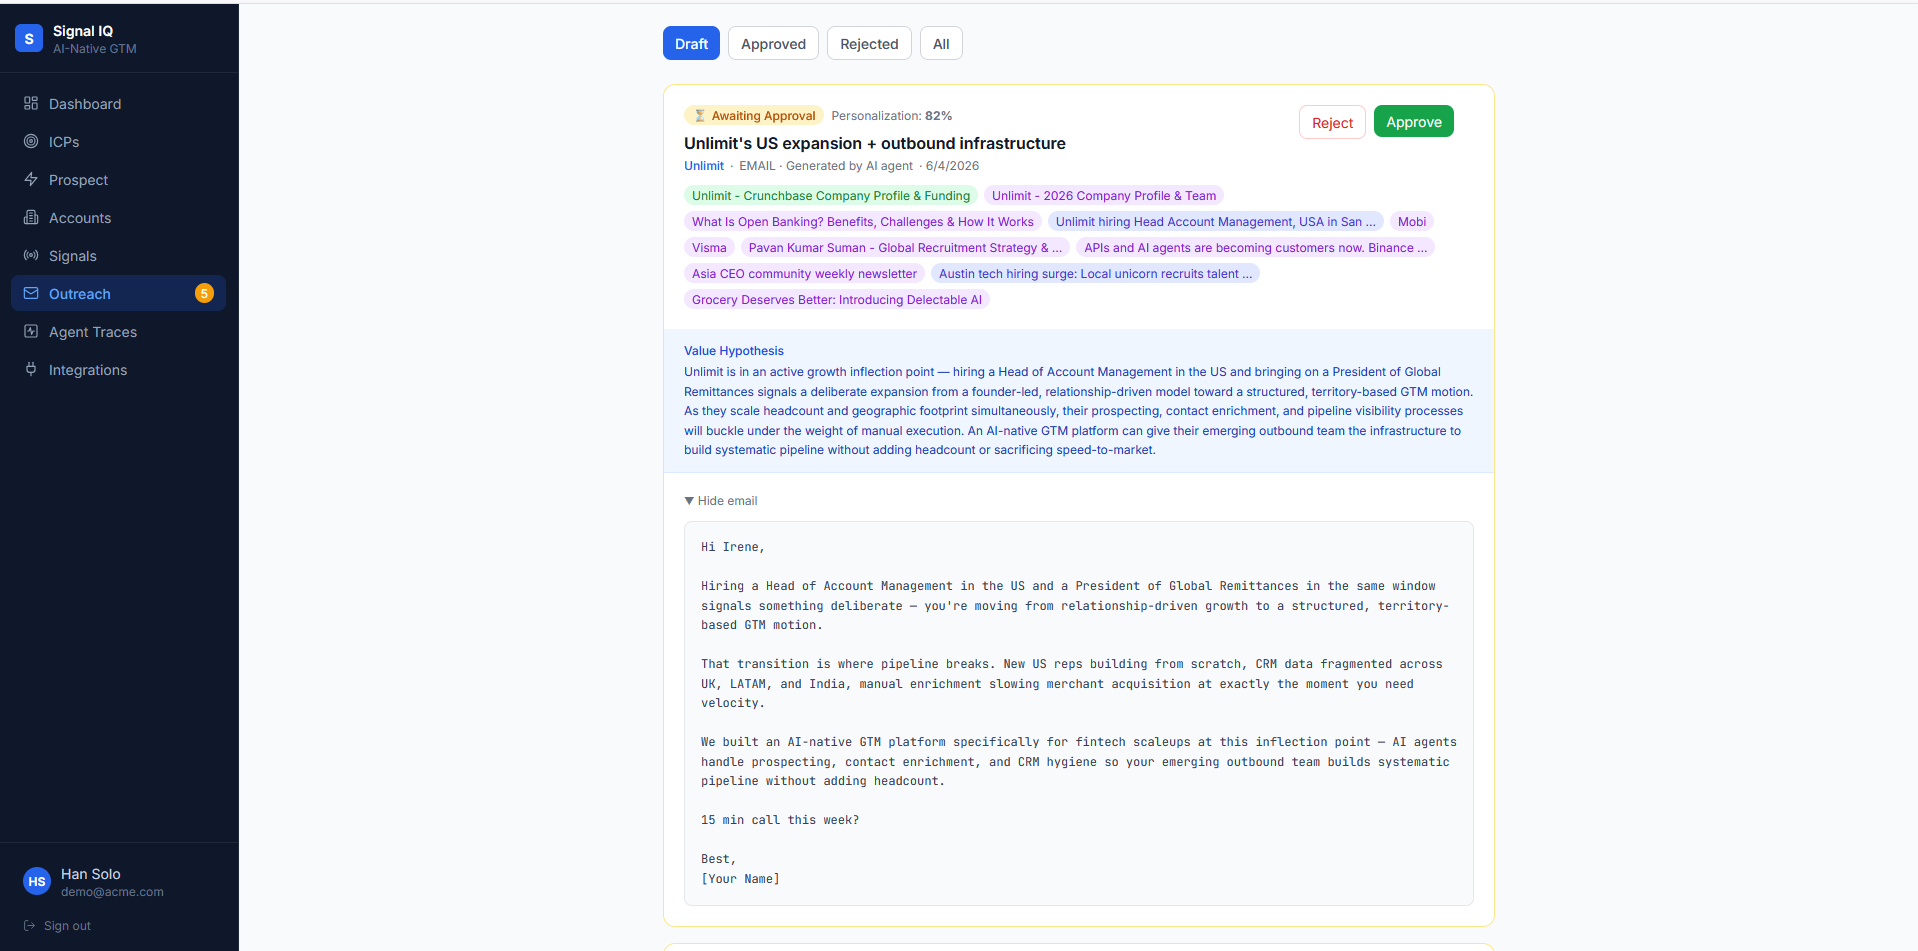
Task: Click the Han Solo user name
Action: [x=91, y=874]
